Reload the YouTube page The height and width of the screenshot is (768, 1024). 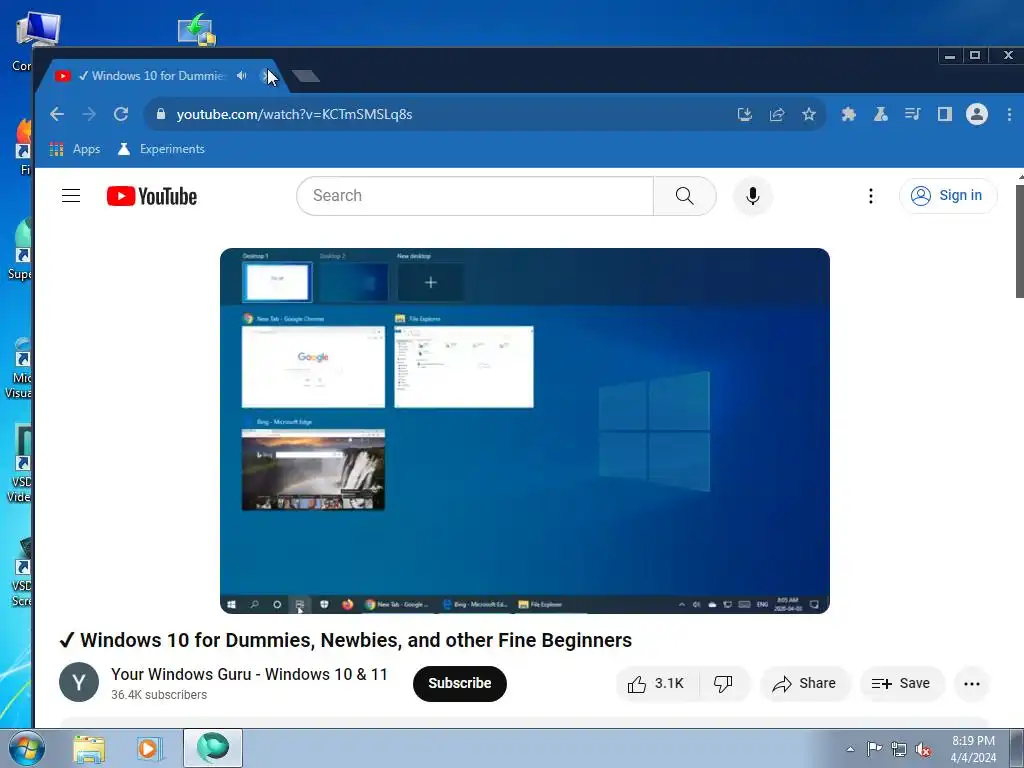(x=121, y=114)
